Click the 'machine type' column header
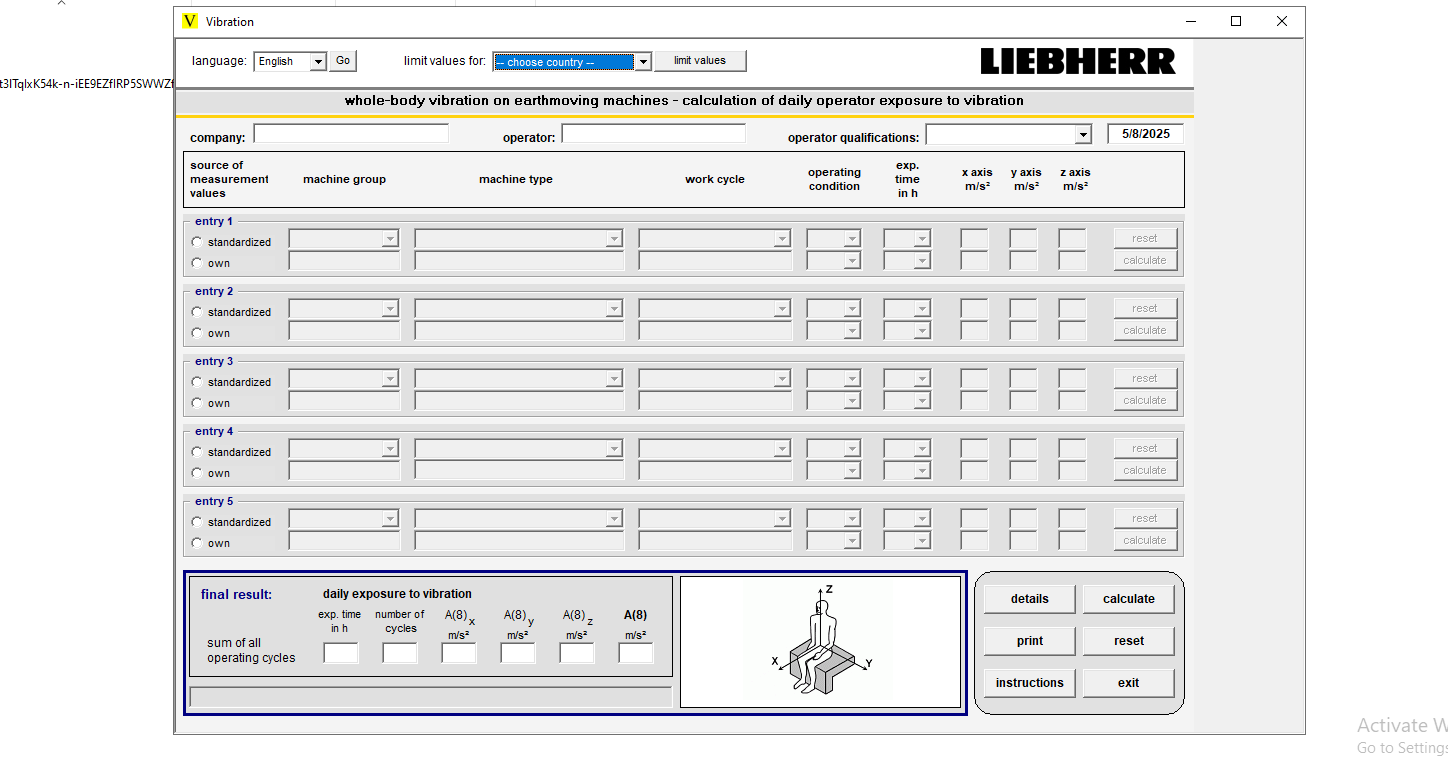 pos(516,179)
